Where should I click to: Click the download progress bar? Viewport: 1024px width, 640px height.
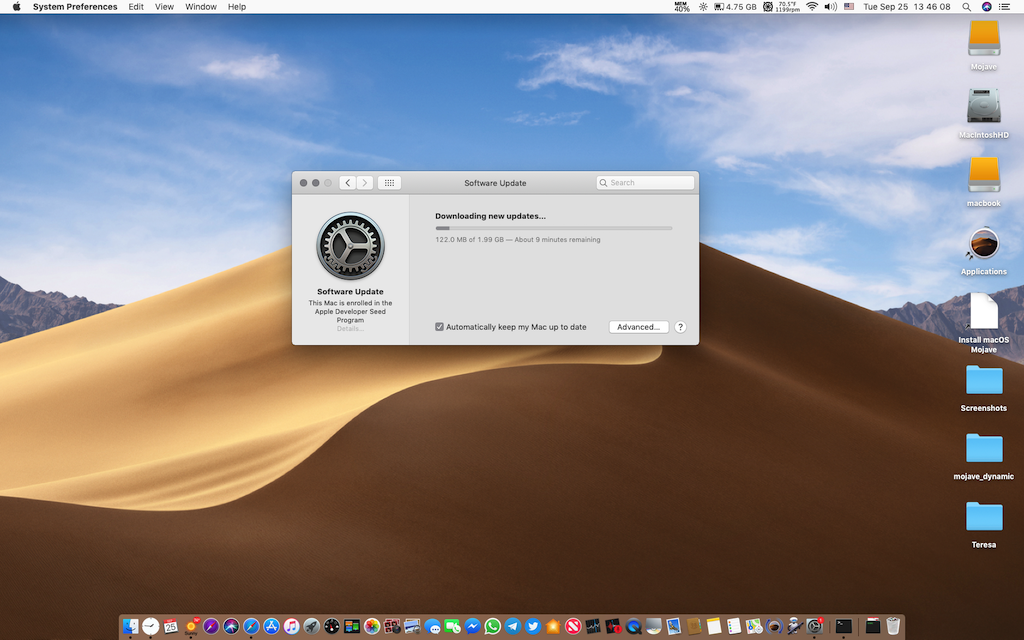pyautogui.click(x=553, y=228)
